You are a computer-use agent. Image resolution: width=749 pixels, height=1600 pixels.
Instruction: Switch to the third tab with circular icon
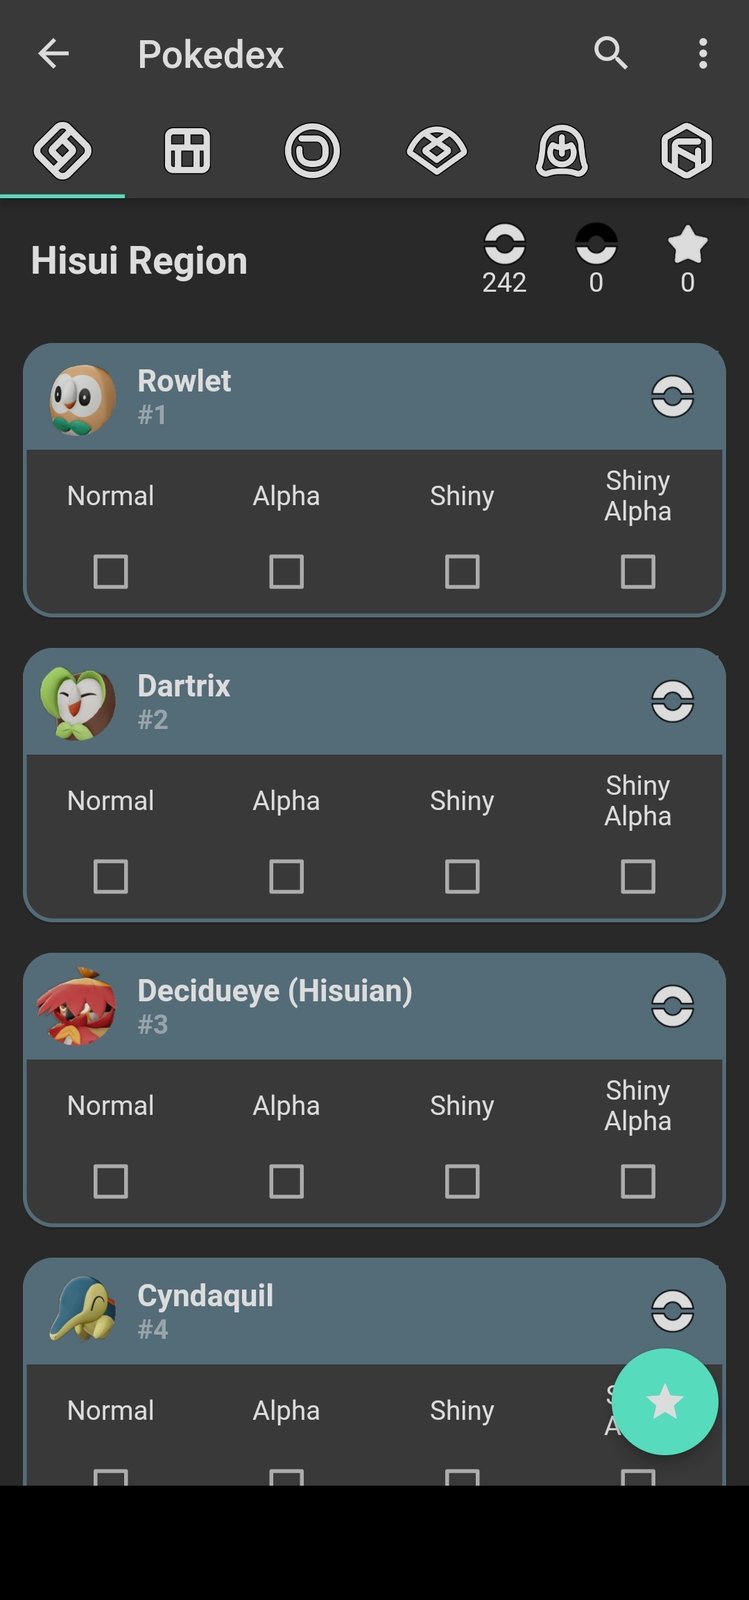pyautogui.click(x=312, y=151)
